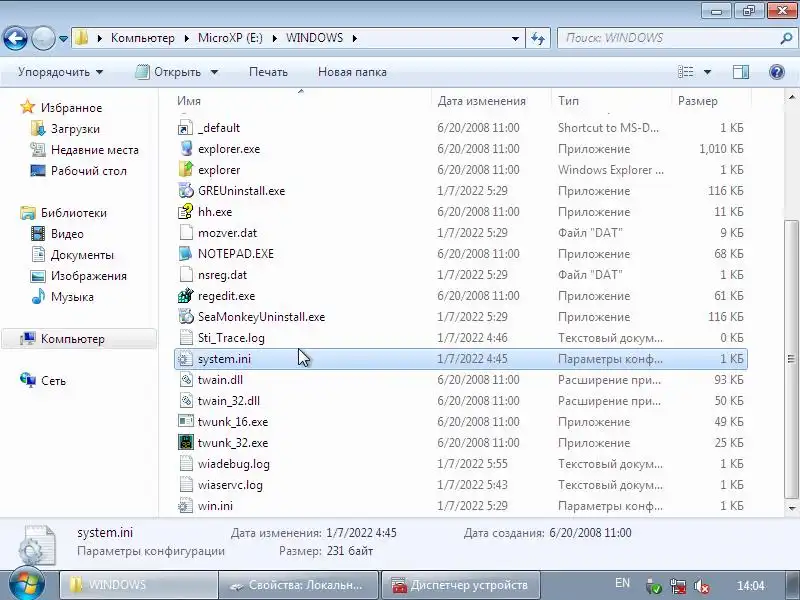800x600 pixels.
Task: Click the WINDOWS breadcrumb segment
Action: click(314, 38)
